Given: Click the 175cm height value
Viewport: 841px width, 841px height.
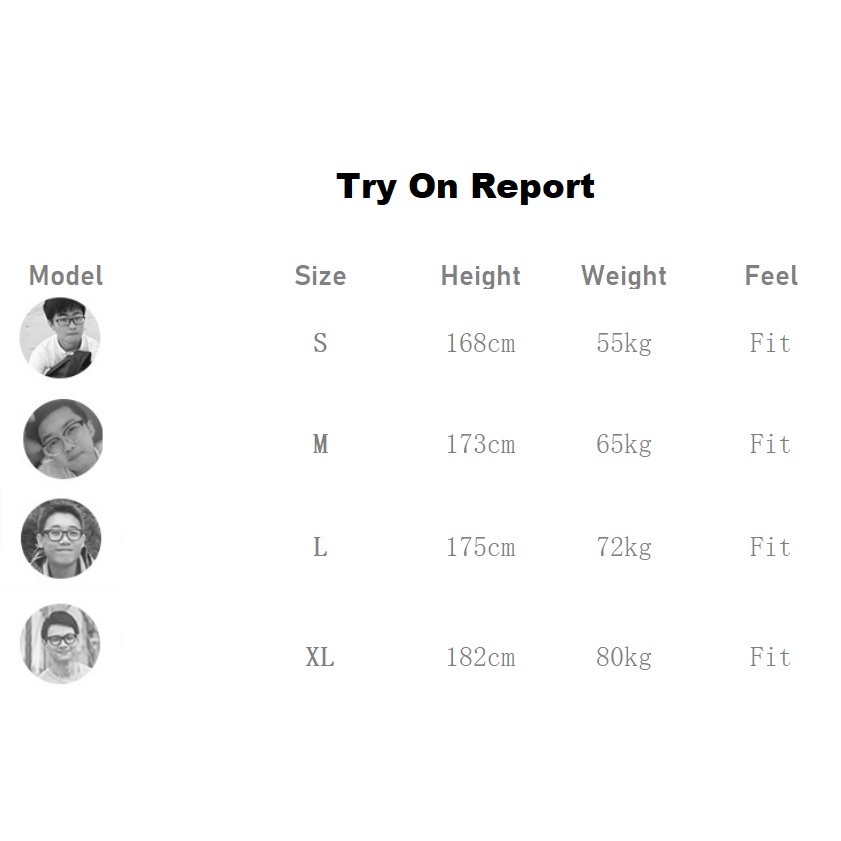Looking at the screenshot, I should click(480, 547).
